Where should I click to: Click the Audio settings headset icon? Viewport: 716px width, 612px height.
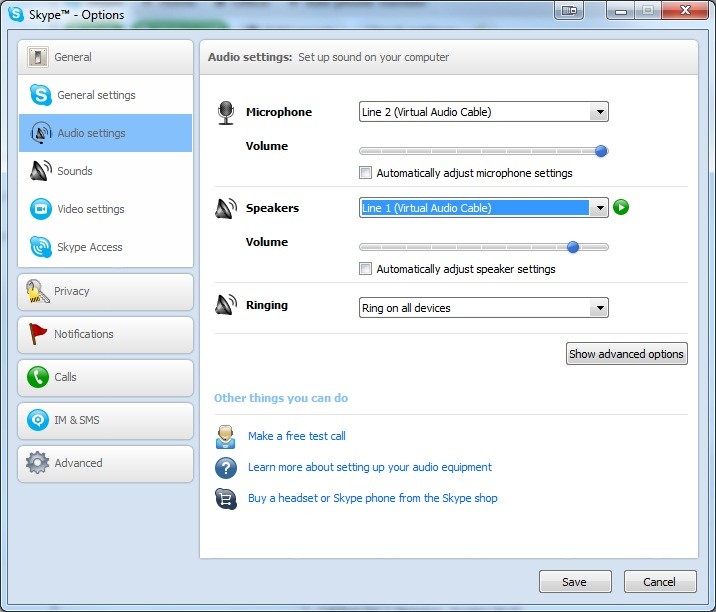click(41, 133)
